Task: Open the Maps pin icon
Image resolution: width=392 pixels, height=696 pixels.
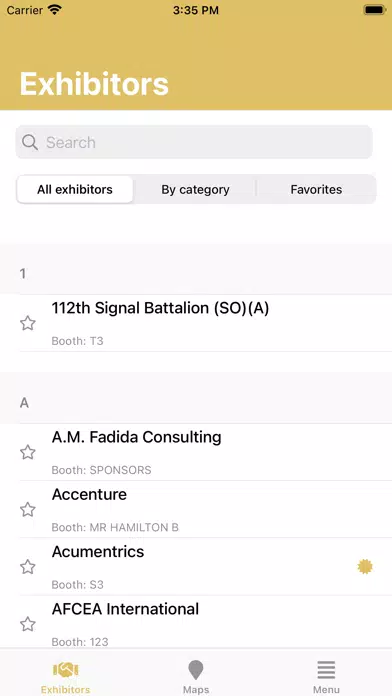Action: [x=196, y=670]
